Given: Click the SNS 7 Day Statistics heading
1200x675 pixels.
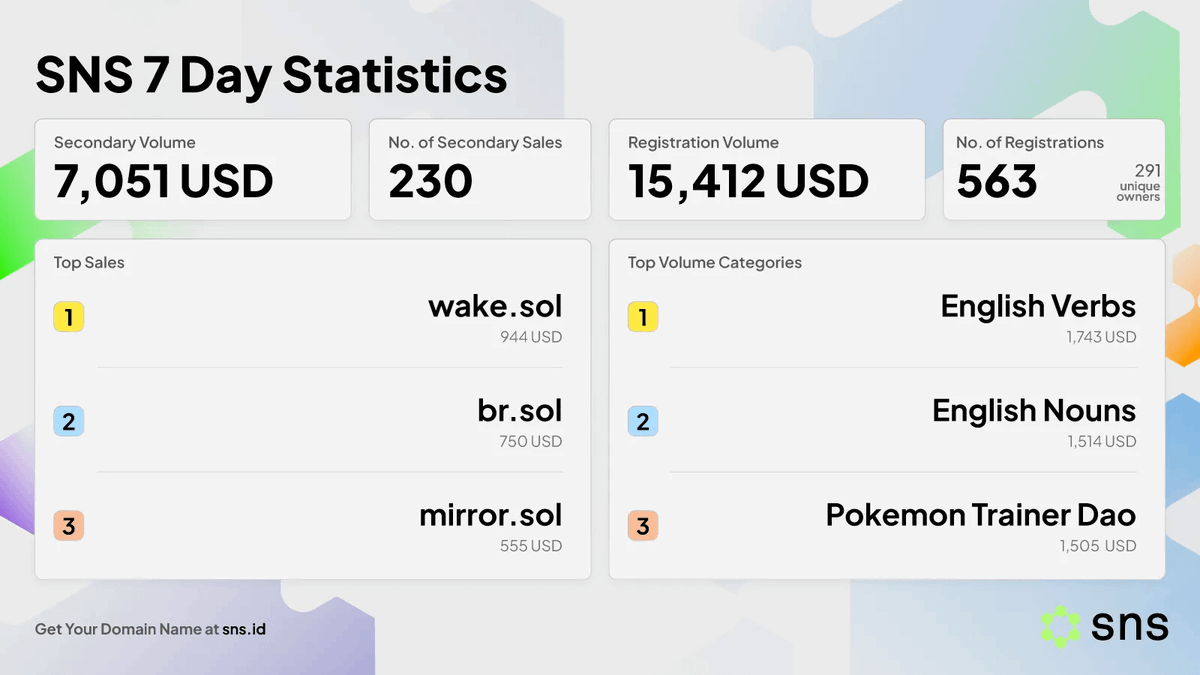Looking at the screenshot, I should pos(271,76).
